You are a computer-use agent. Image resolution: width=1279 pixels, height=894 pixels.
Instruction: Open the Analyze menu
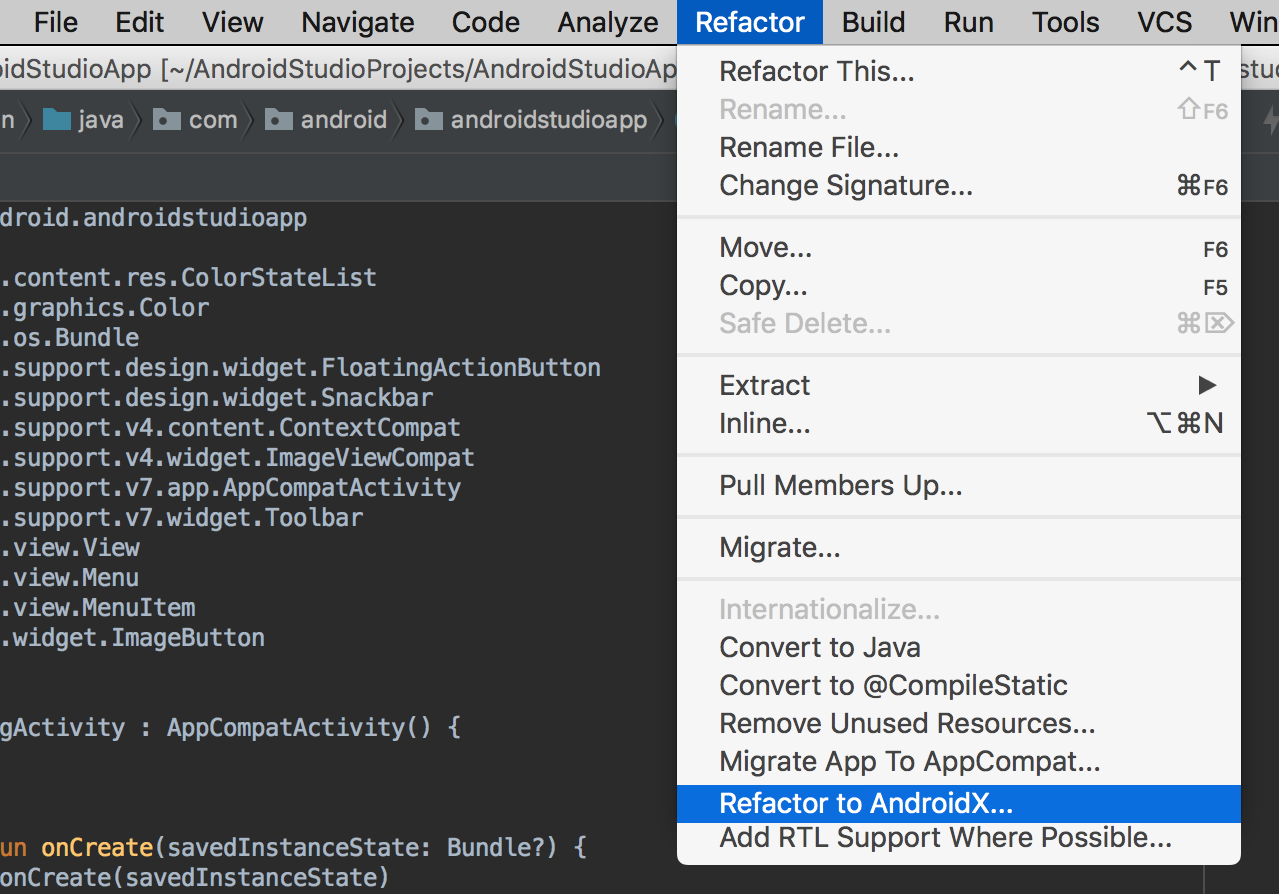608,22
